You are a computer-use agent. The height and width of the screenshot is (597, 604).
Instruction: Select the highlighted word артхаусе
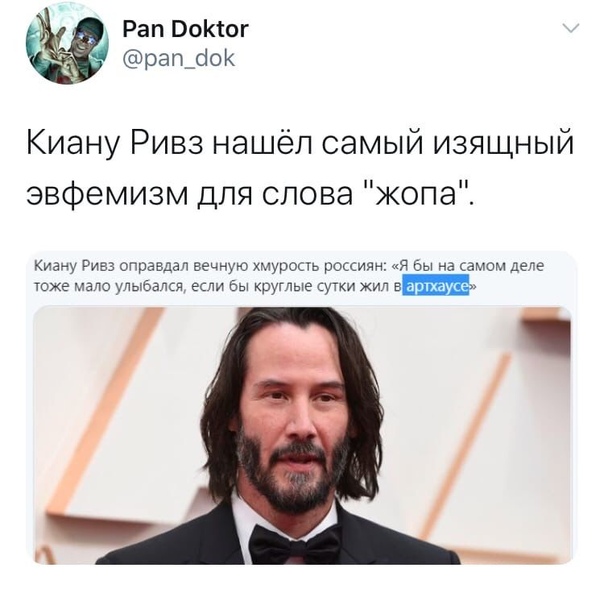point(436,285)
